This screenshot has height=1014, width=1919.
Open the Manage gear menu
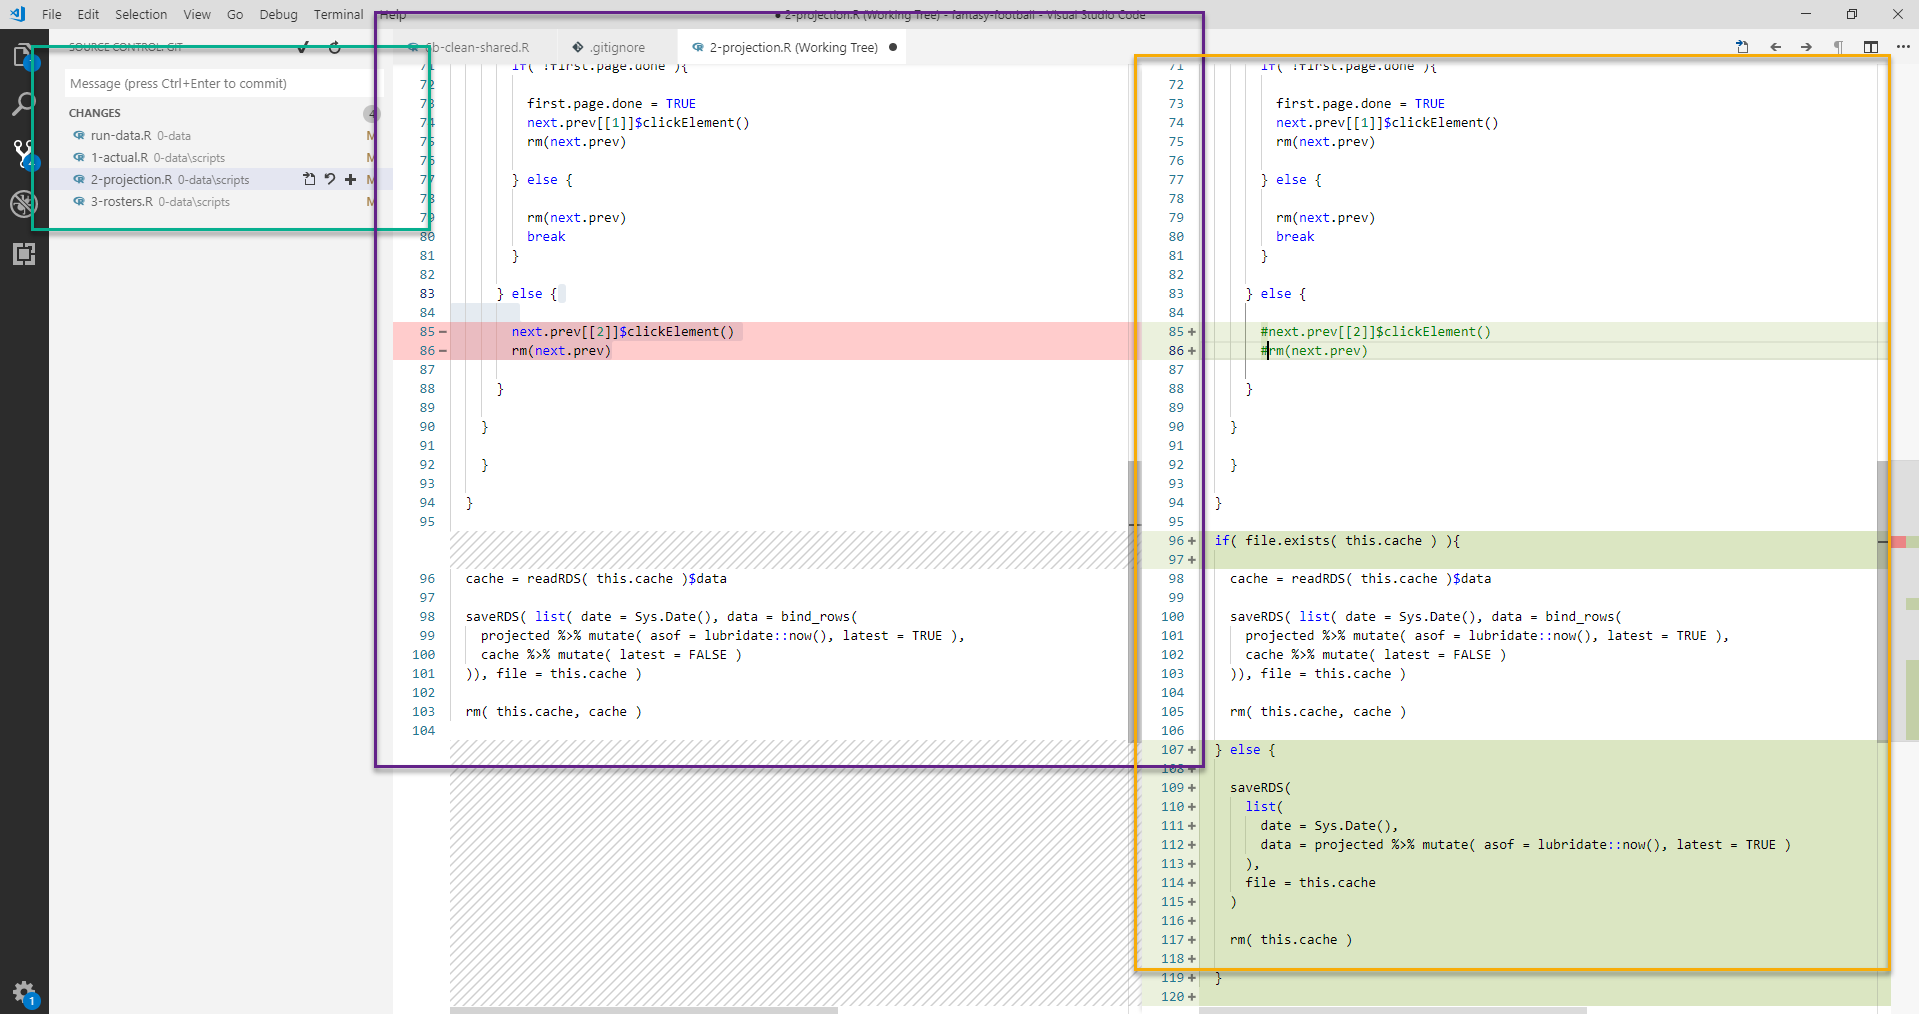pyautogui.click(x=23, y=992)
